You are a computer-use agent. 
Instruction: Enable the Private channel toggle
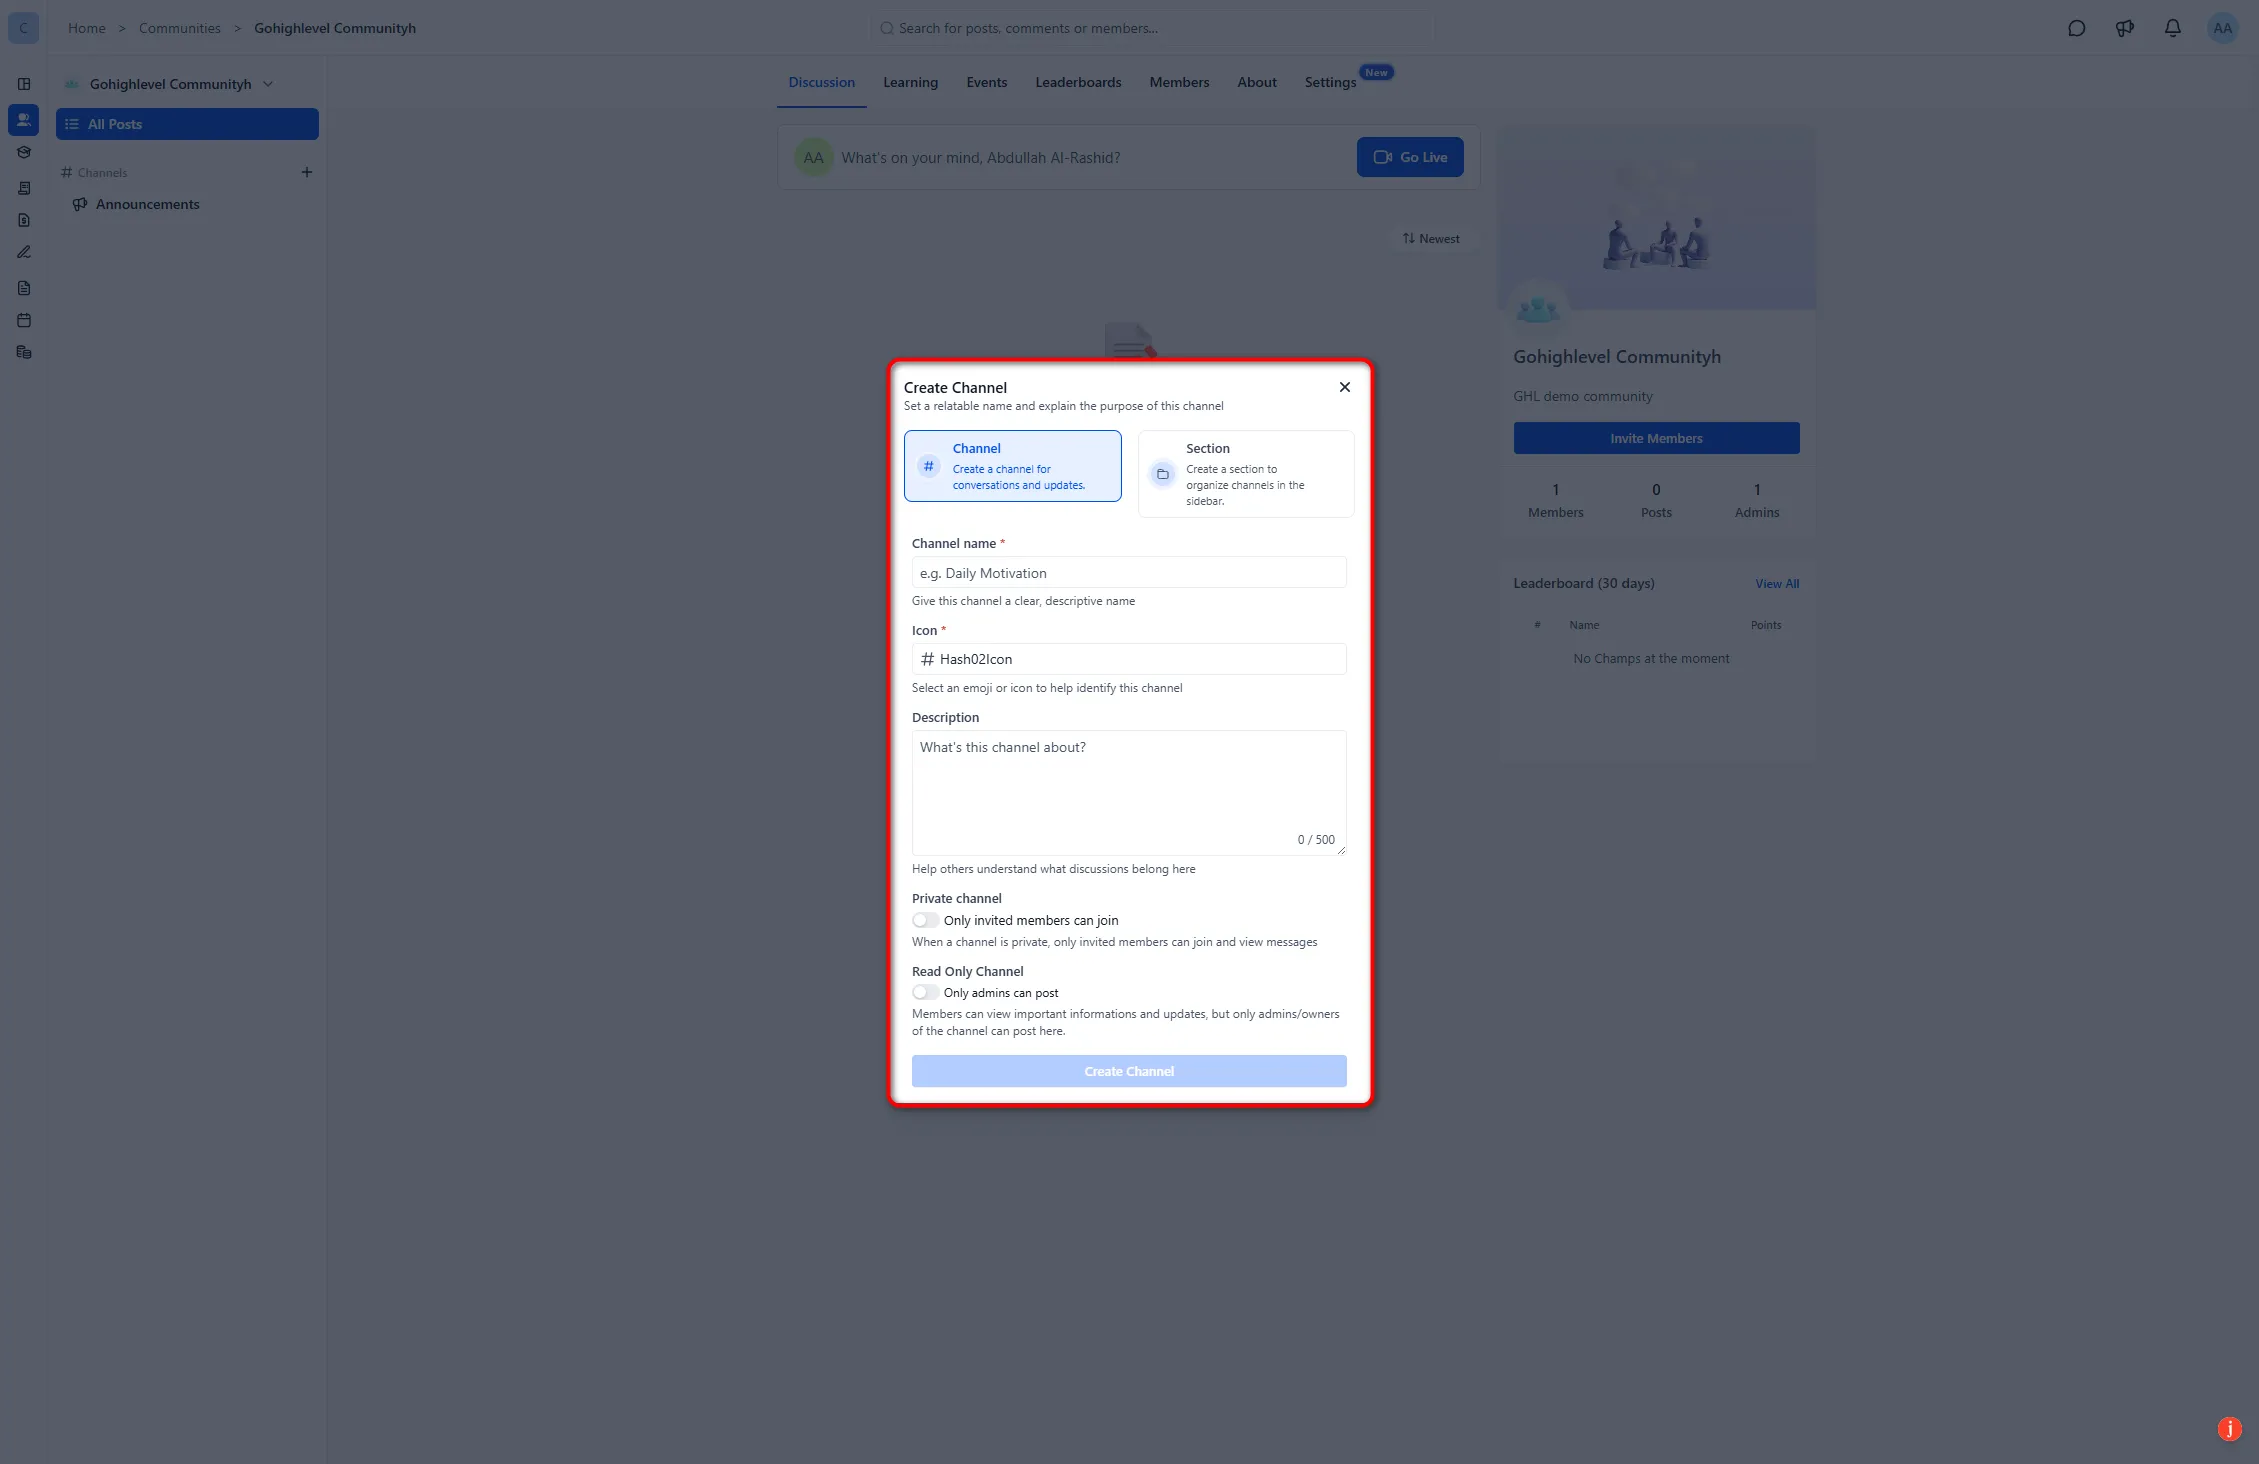925,920
